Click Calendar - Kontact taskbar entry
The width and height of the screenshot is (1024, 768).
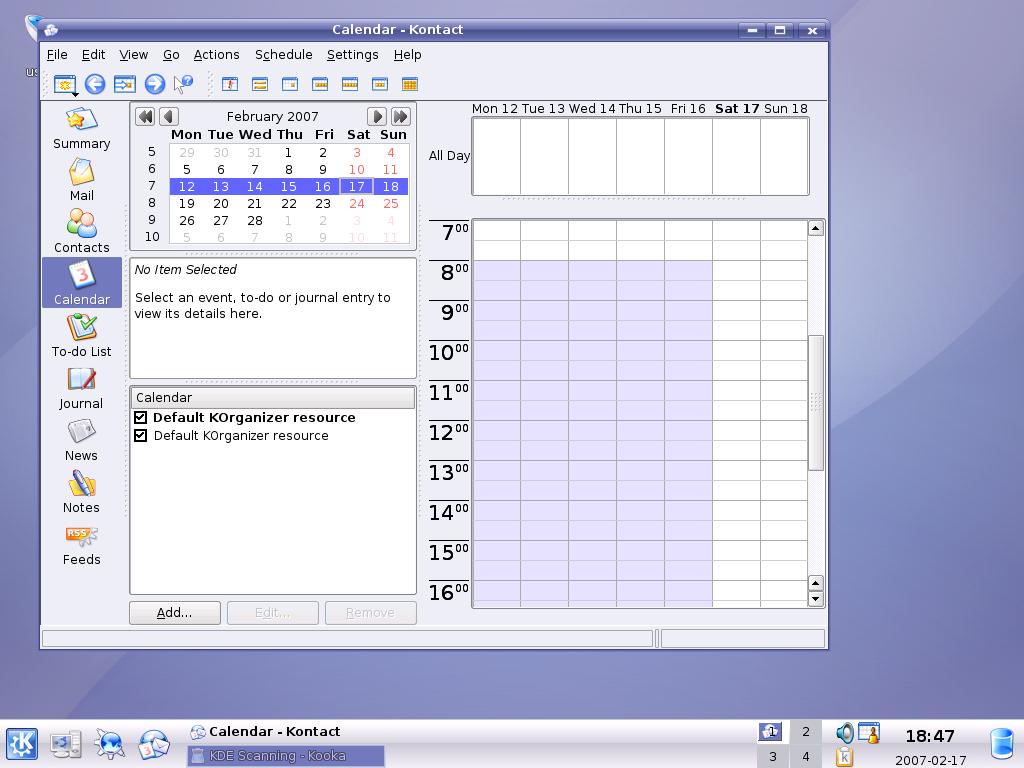click(286, 731)
